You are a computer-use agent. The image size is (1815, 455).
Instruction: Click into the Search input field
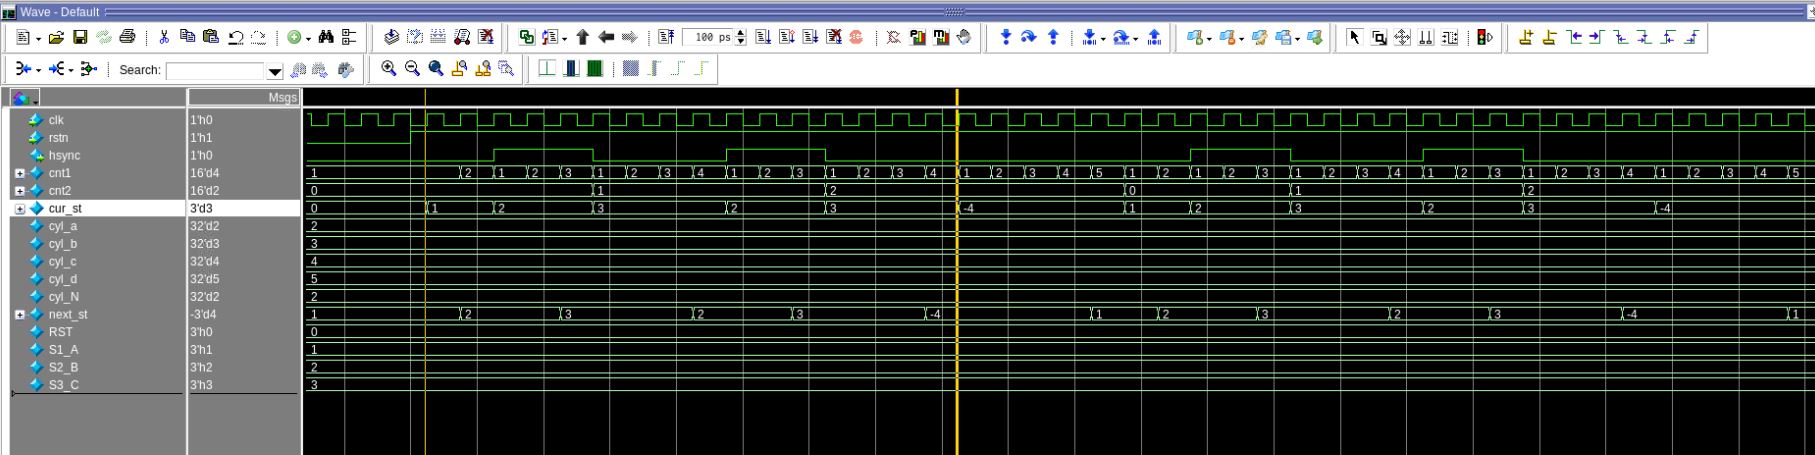click(216, 71)
